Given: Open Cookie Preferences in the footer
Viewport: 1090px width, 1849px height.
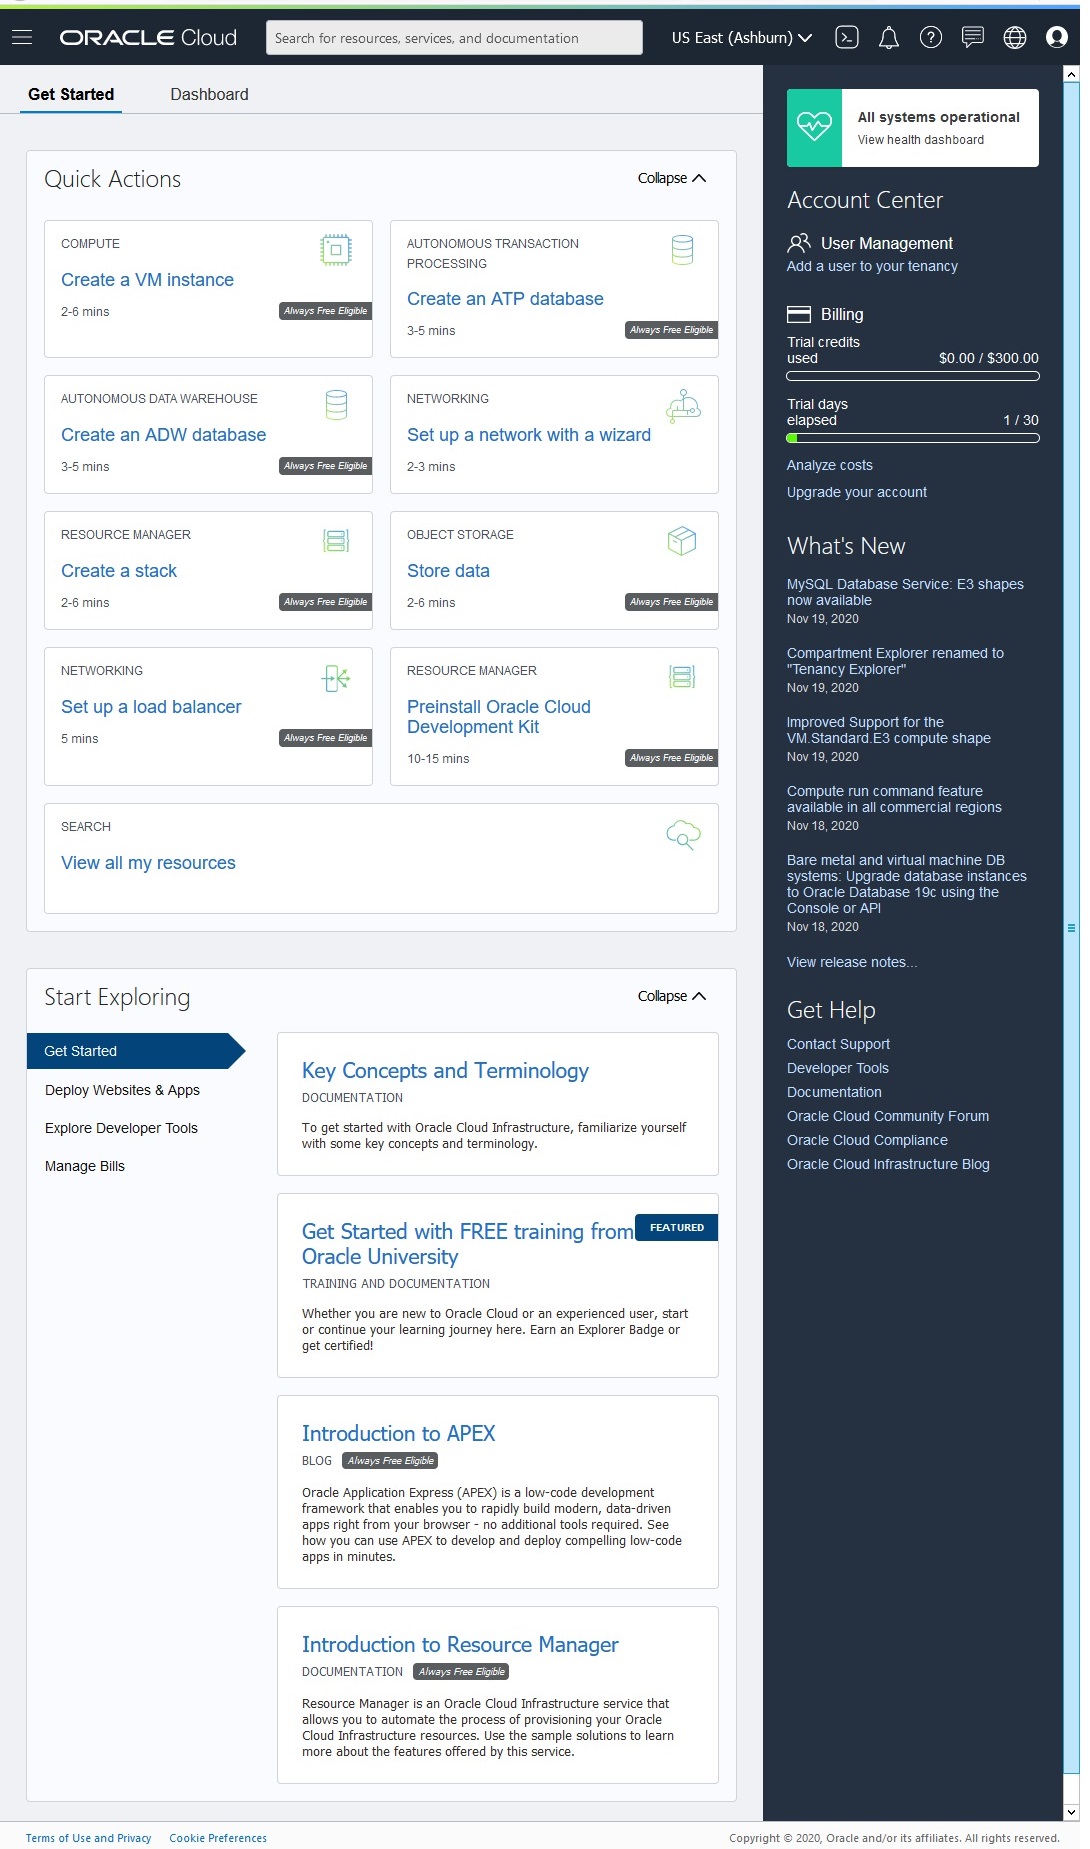Looking at the screenshot, I should click(x=218, y=1838).
